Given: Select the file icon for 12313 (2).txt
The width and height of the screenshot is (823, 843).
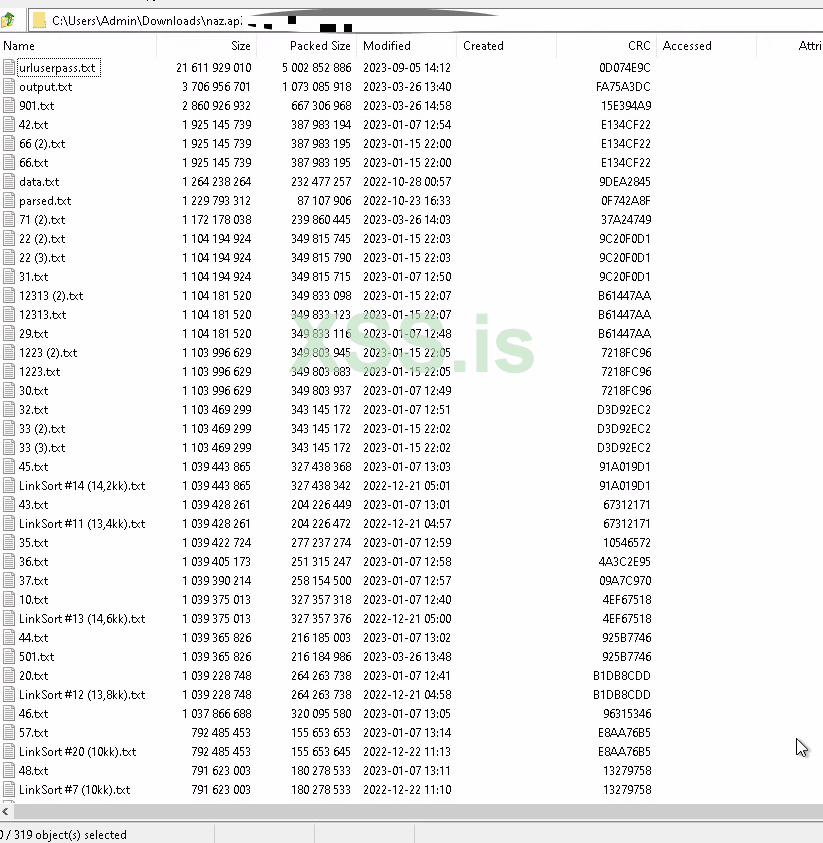Looking at the screenshot, I should coord(9,296).
